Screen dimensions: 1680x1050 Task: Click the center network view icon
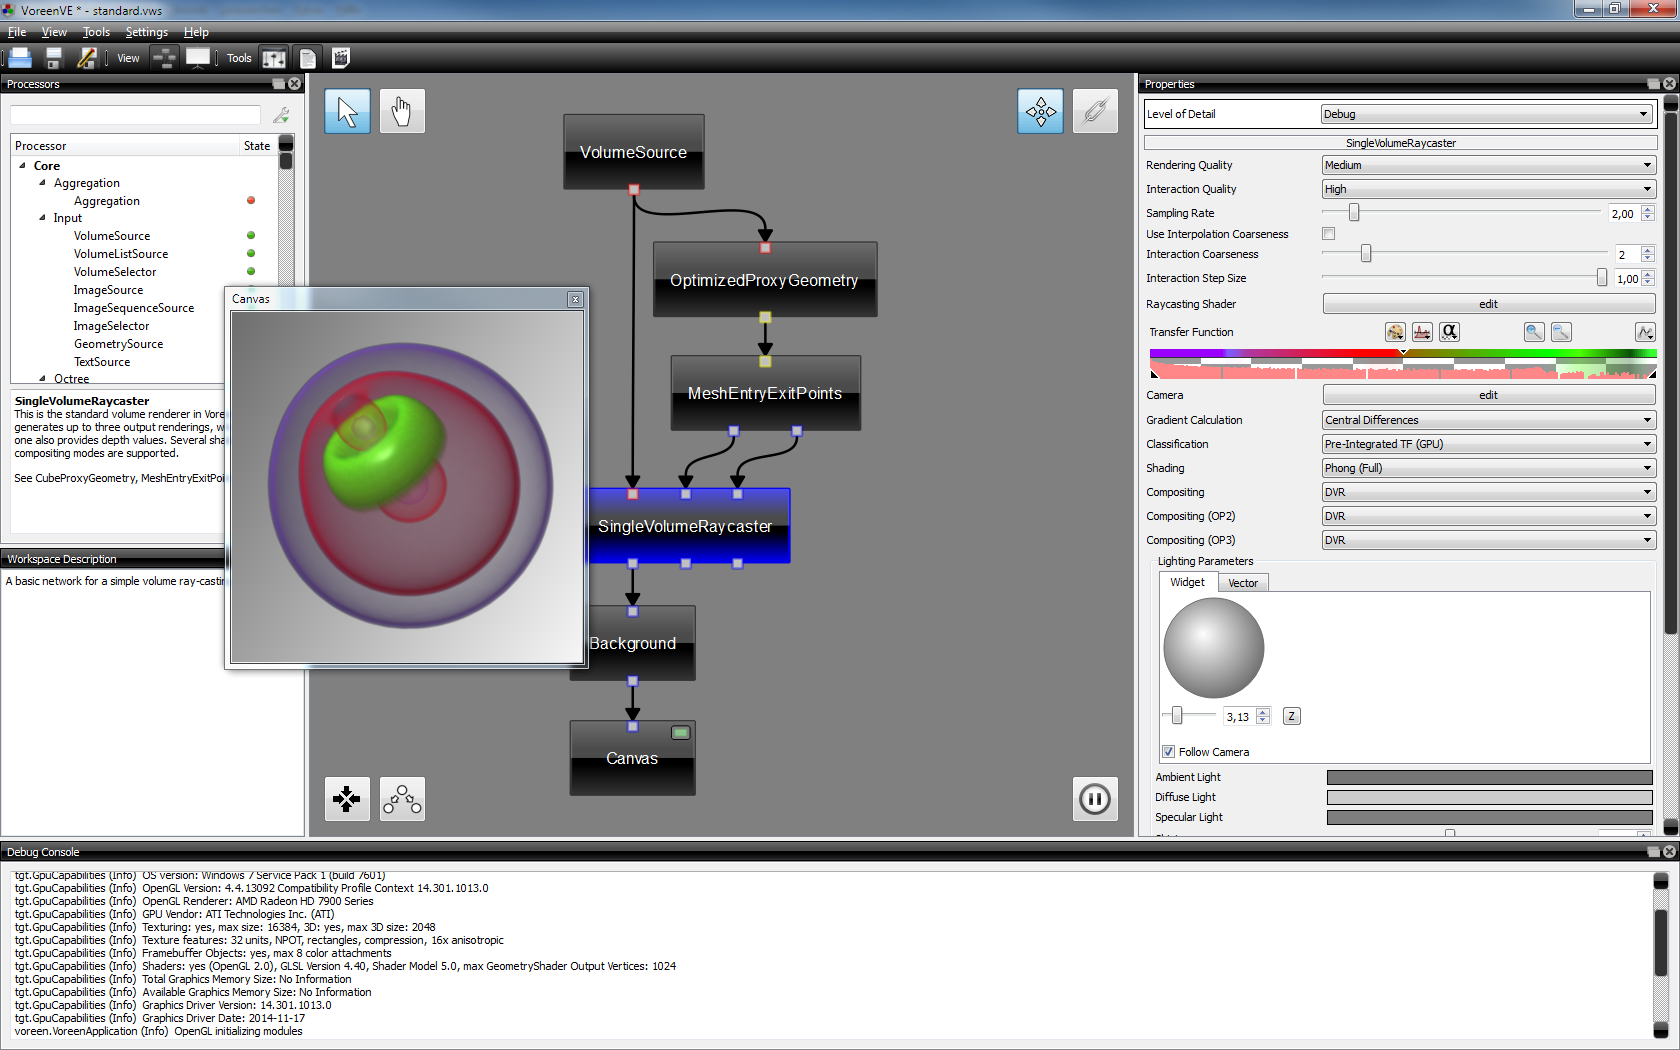(x=347, y=799)
